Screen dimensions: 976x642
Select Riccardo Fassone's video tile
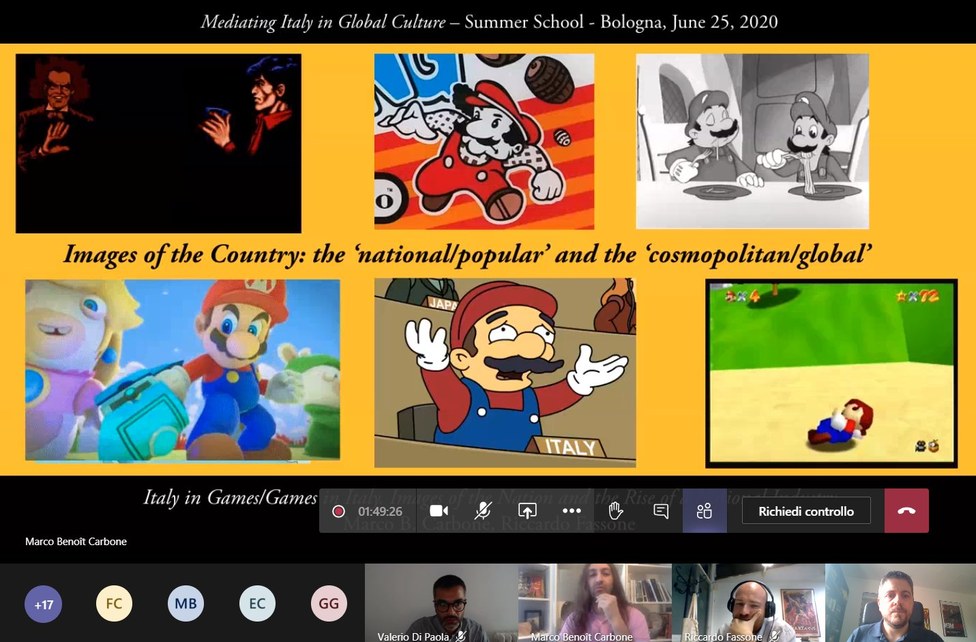coord(749,603)
